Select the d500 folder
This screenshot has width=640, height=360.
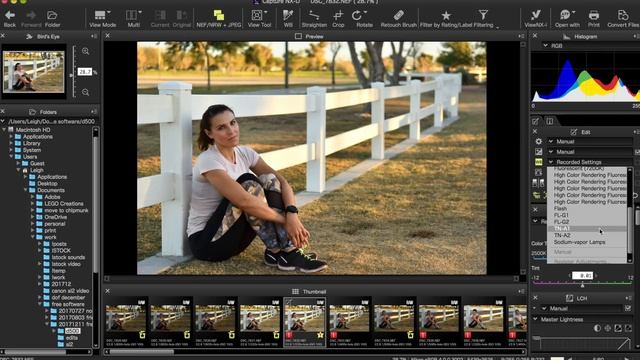coord(72,331)
